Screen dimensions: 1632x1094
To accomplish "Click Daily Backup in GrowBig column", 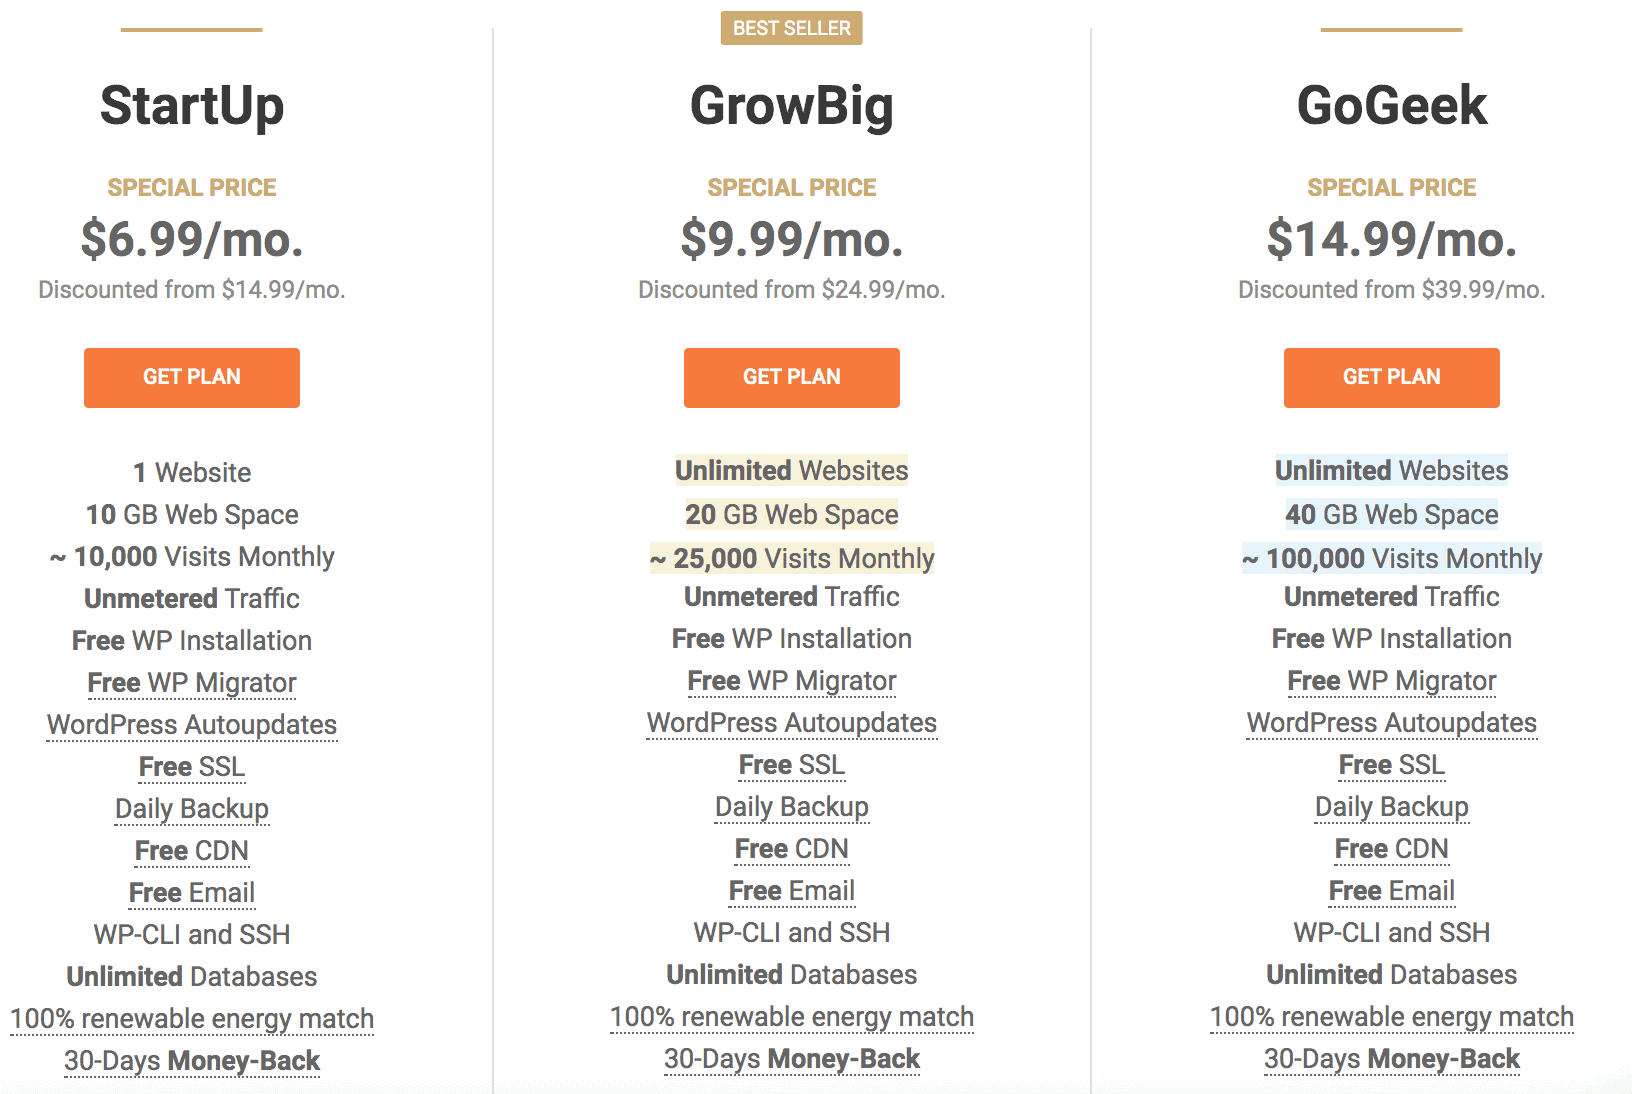I will (792, 807).
